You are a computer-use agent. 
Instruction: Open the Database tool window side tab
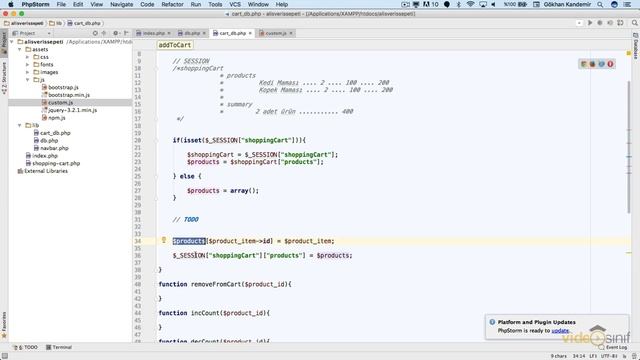pyautogui.click(x=636, y=46)
